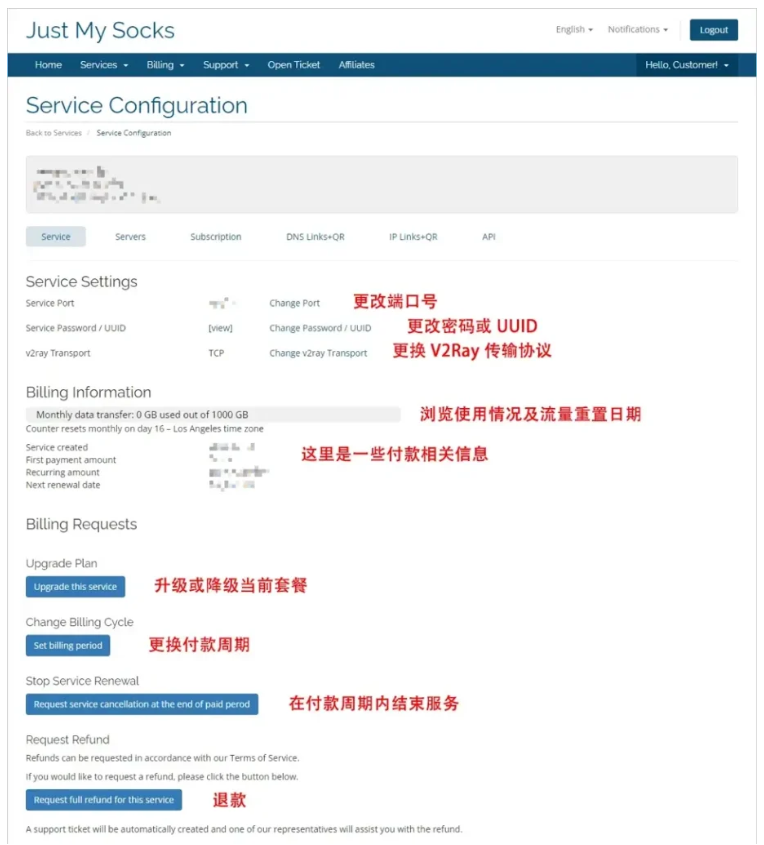Click the Terms of Service refund sentence
This screenshot has height=845, width=764.
162,758
